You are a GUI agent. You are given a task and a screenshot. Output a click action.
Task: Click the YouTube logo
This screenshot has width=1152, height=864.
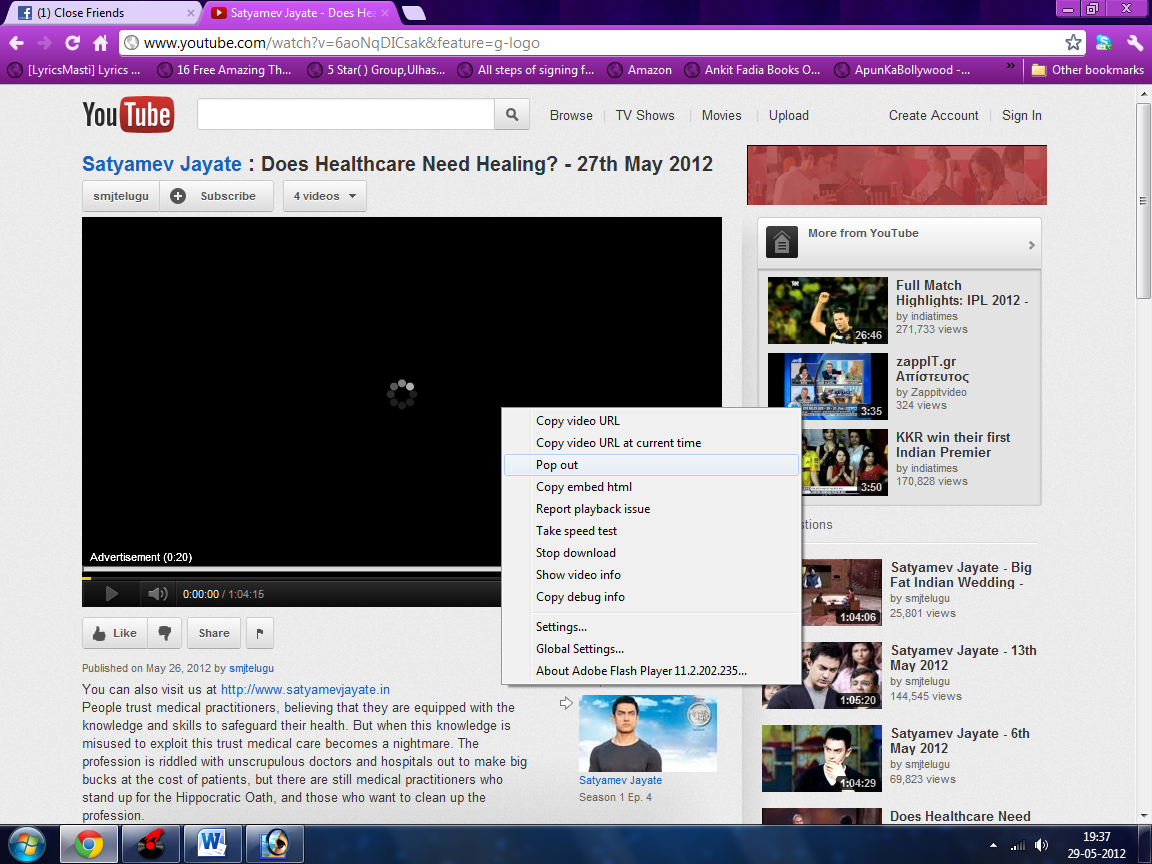coord(128,115)
